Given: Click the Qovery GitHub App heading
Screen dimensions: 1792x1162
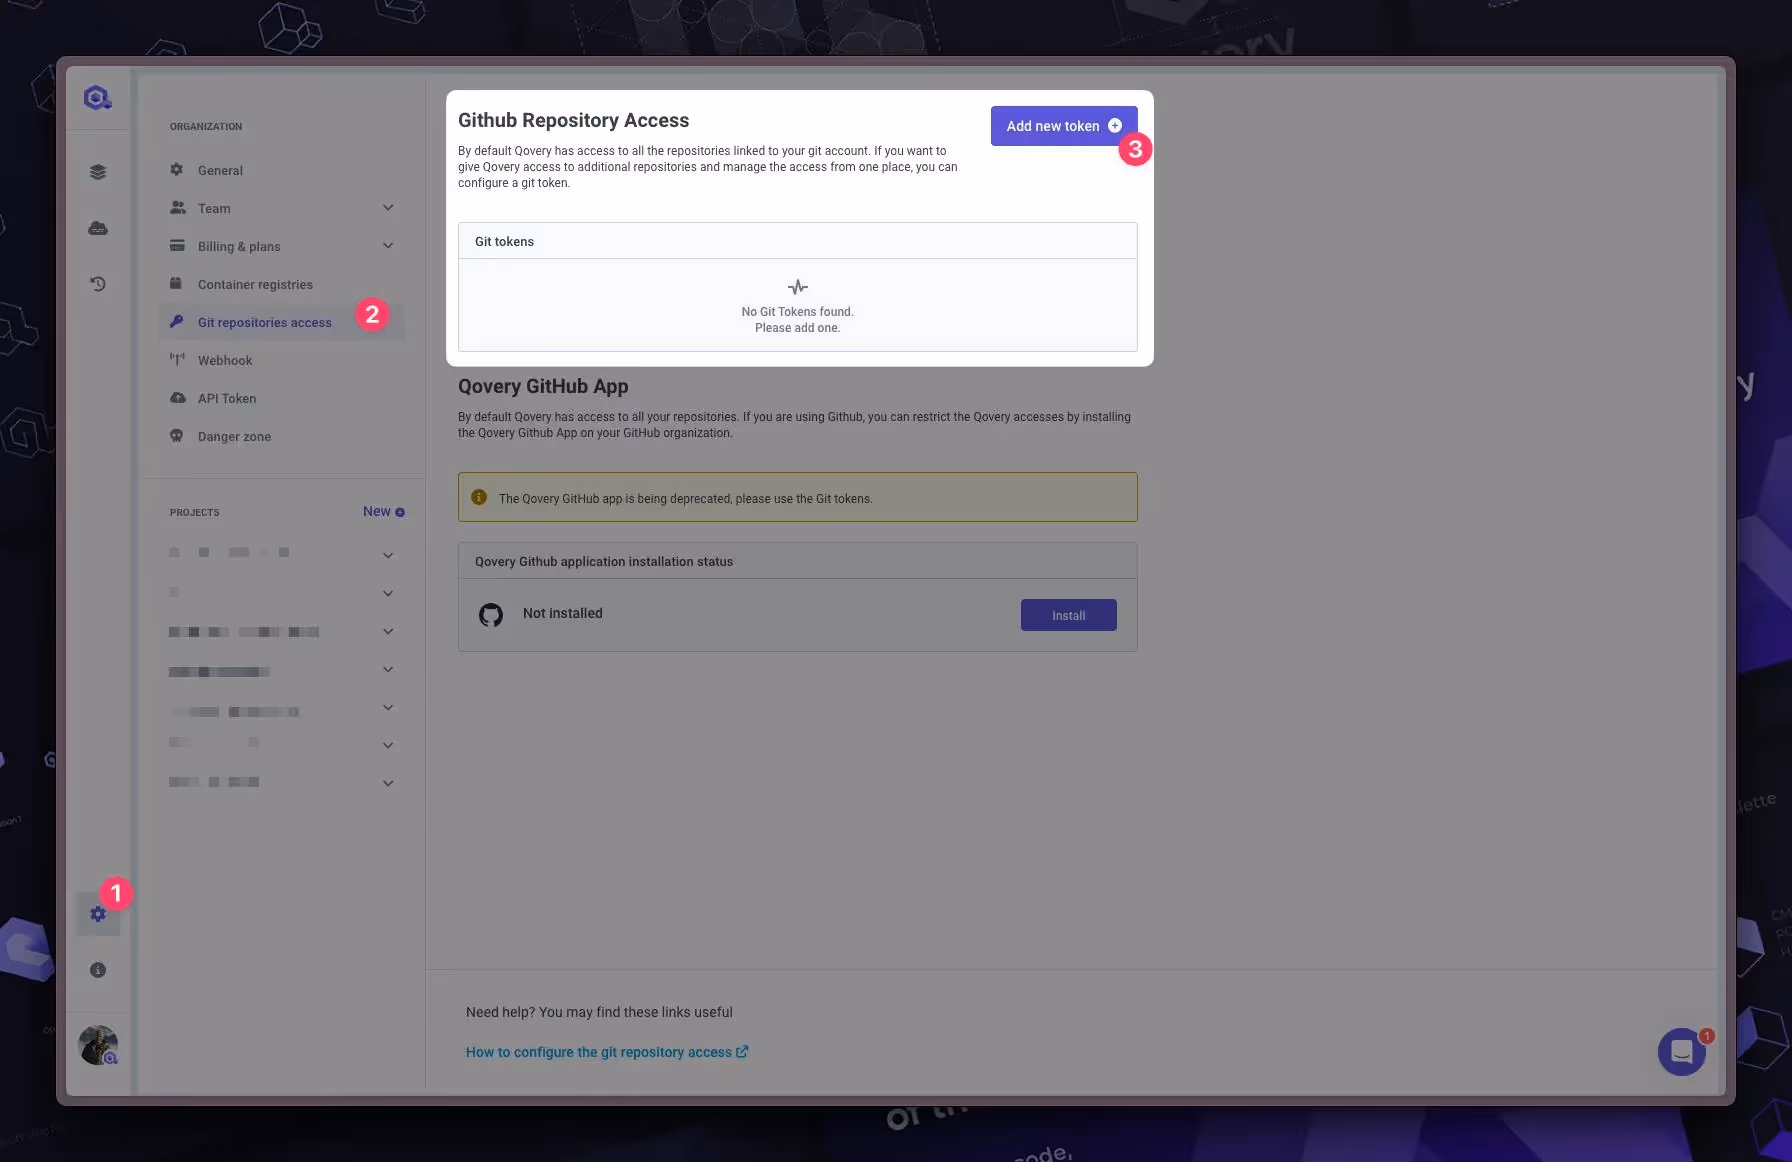Looking at the screenshot, I should [x=543, y=386].
